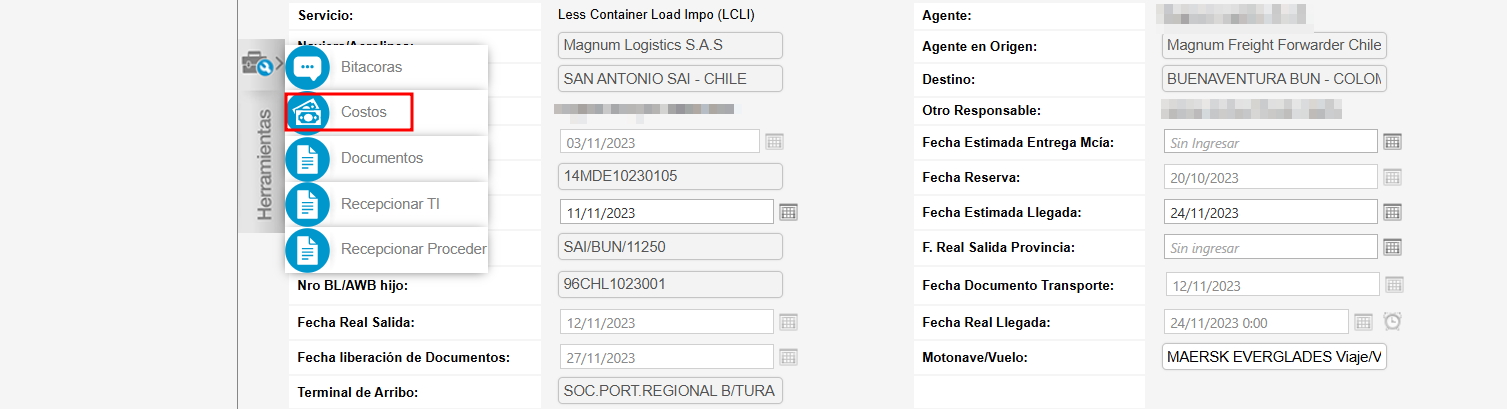The image size is (1507, 409).
Task: Open calendar for F. Real Salida Provincia
Action: point(1393,247)
